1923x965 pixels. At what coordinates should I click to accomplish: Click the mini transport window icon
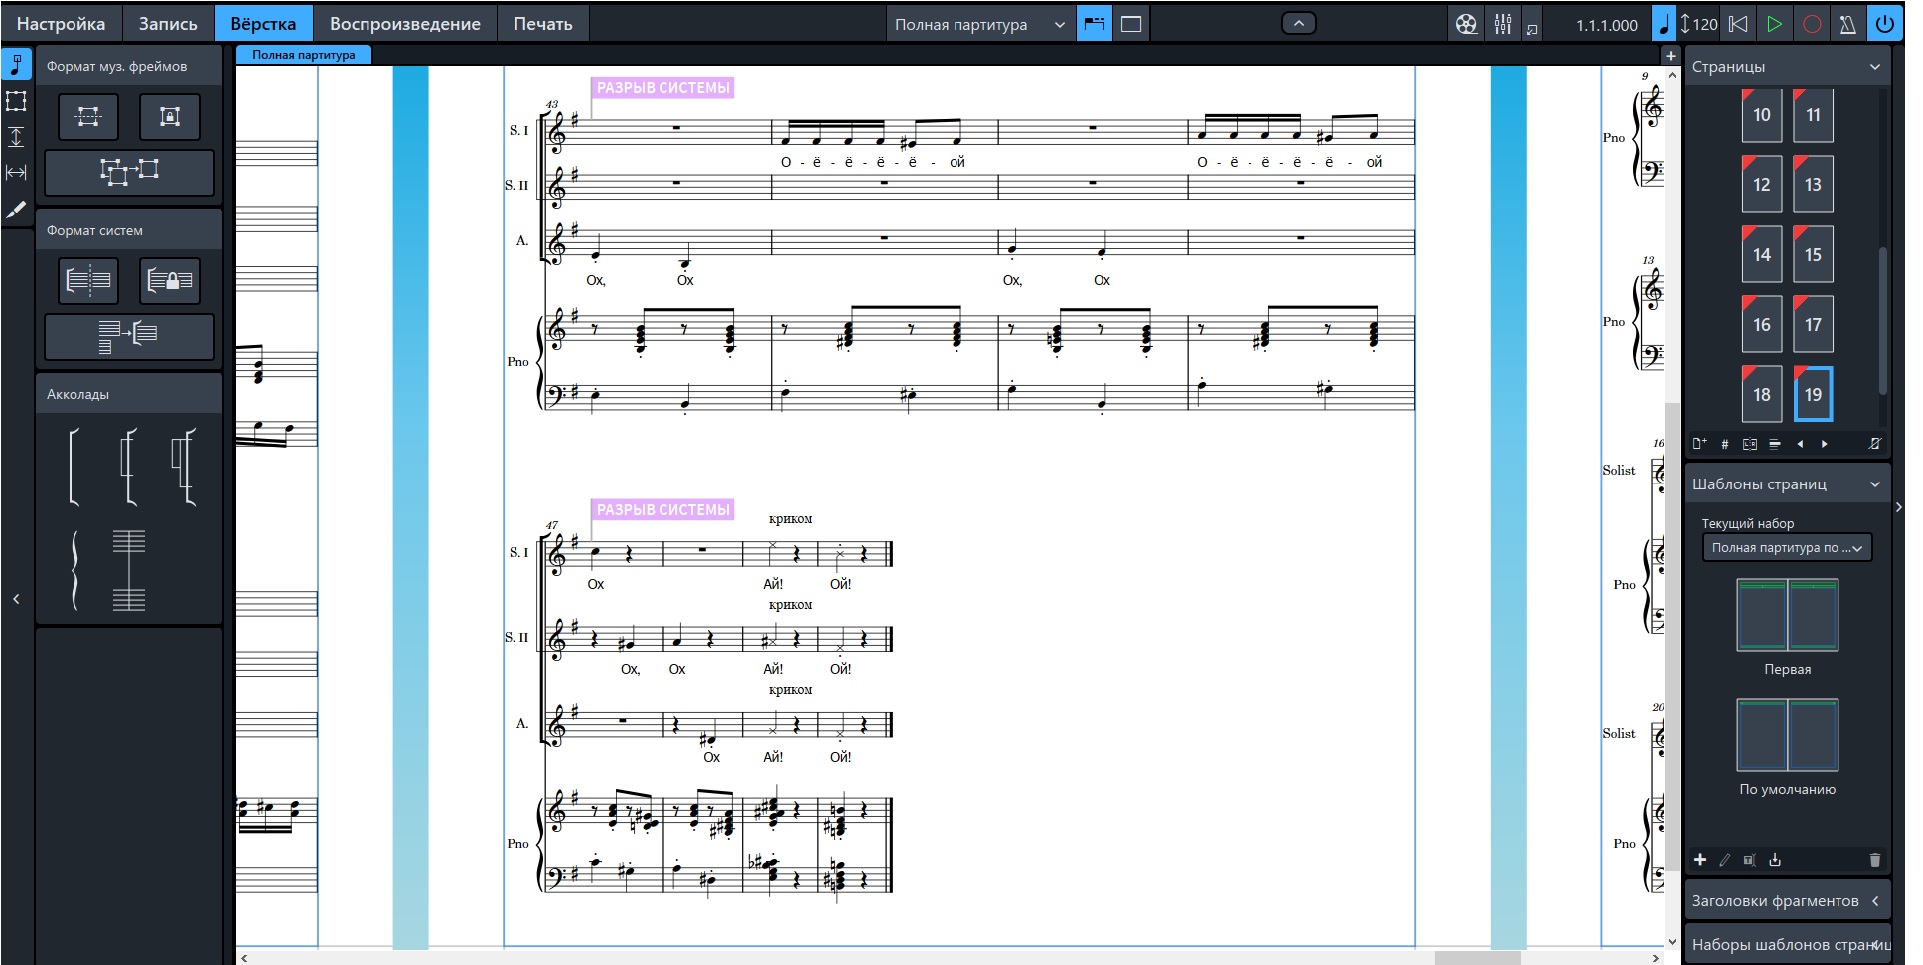pyautogui.click(x=1532, y=29)
